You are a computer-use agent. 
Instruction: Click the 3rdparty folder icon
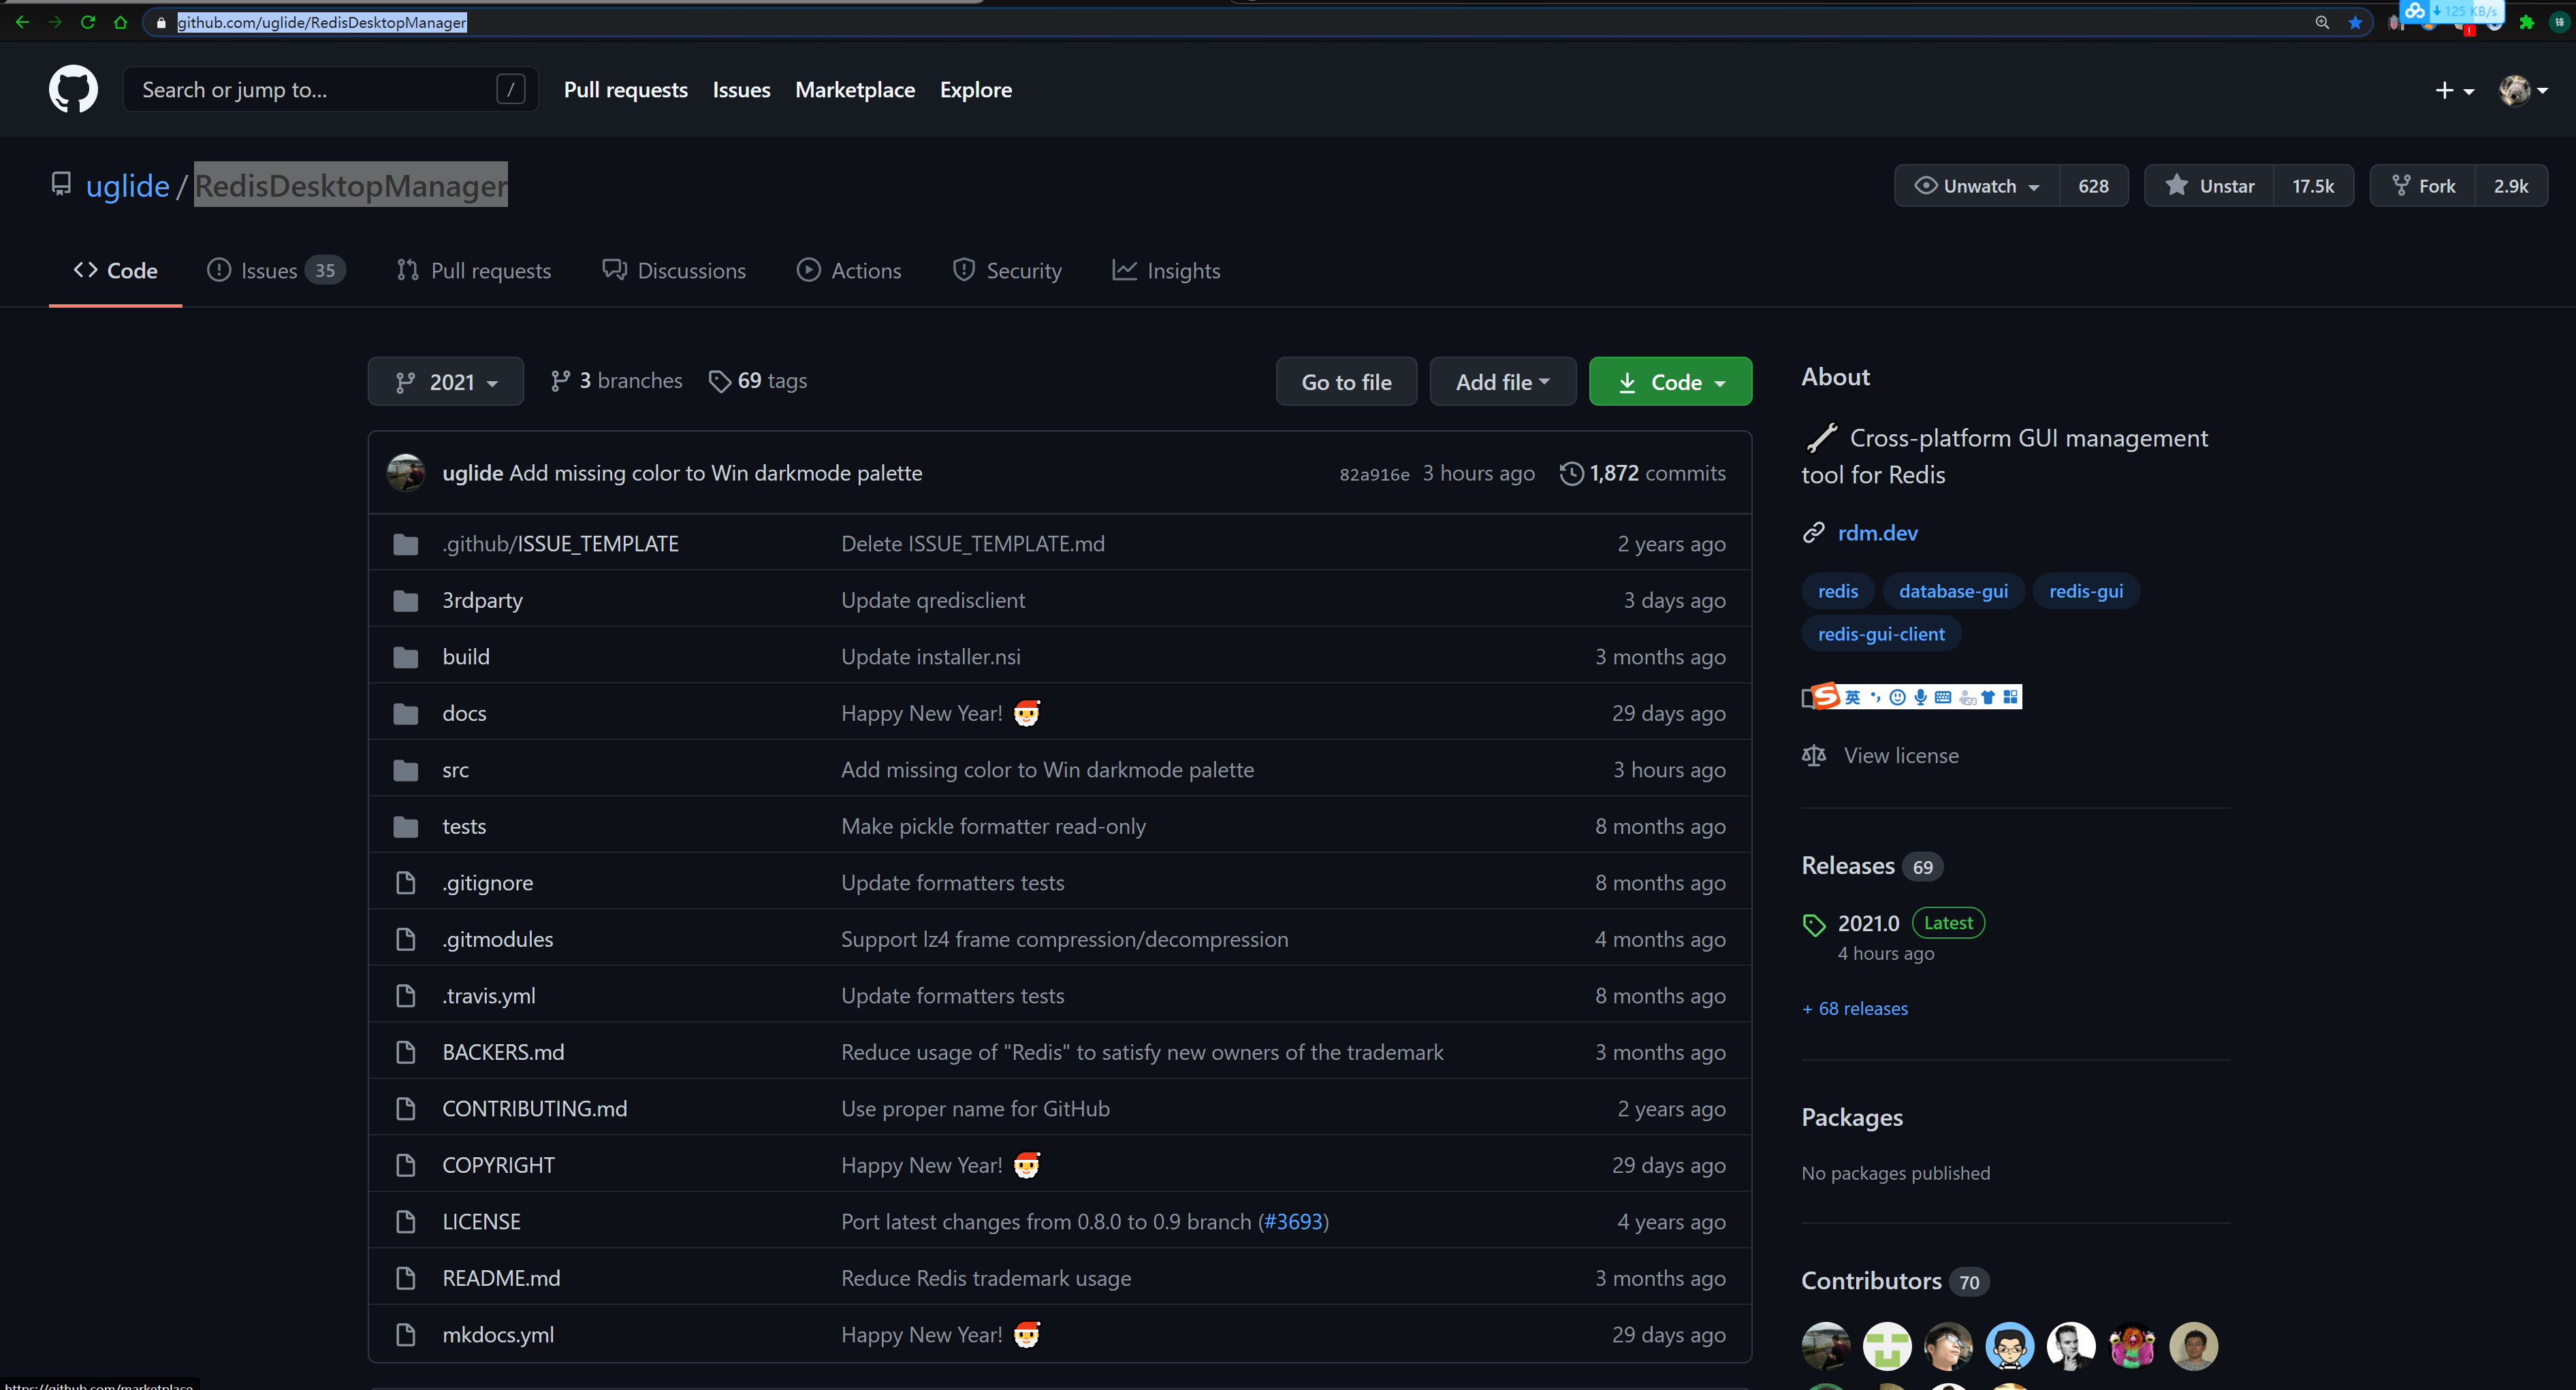click(x=405, y=600)
